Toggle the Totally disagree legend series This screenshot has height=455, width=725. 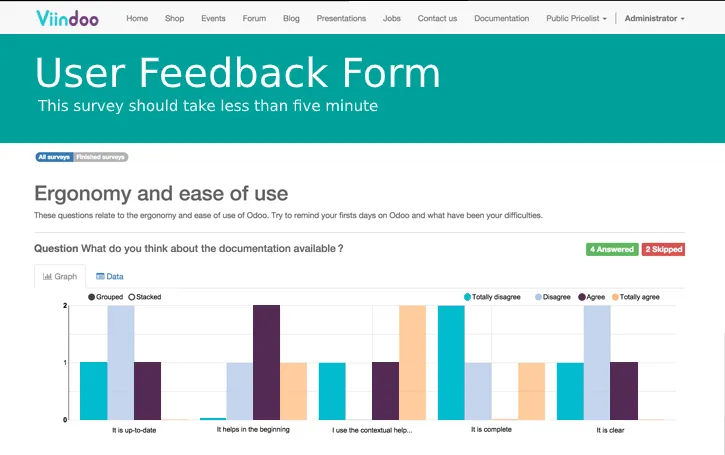[492, 297]
